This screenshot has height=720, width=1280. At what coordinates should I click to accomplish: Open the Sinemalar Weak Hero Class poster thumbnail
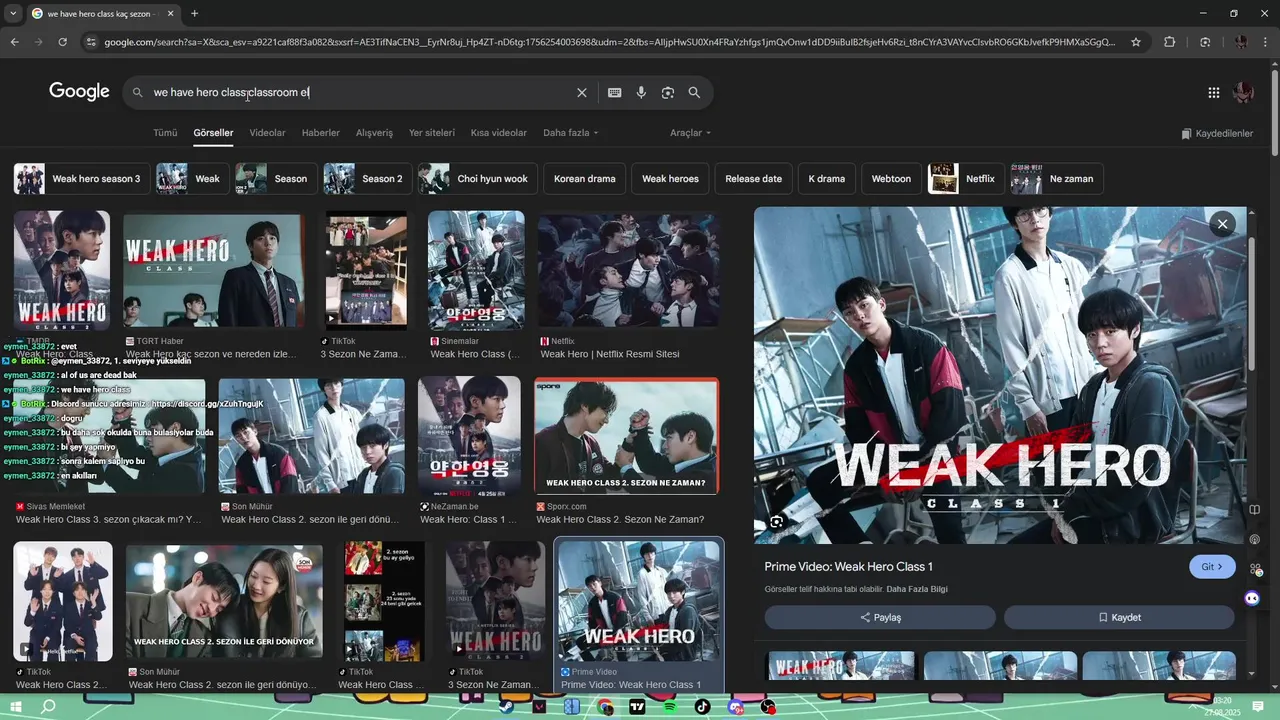point(476,270)
